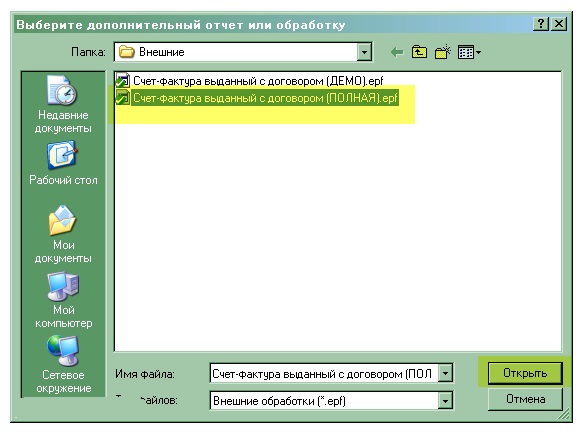584x433 pixels.
Task: Open Мои документы folder shortcut
Action: click(63, 235)
